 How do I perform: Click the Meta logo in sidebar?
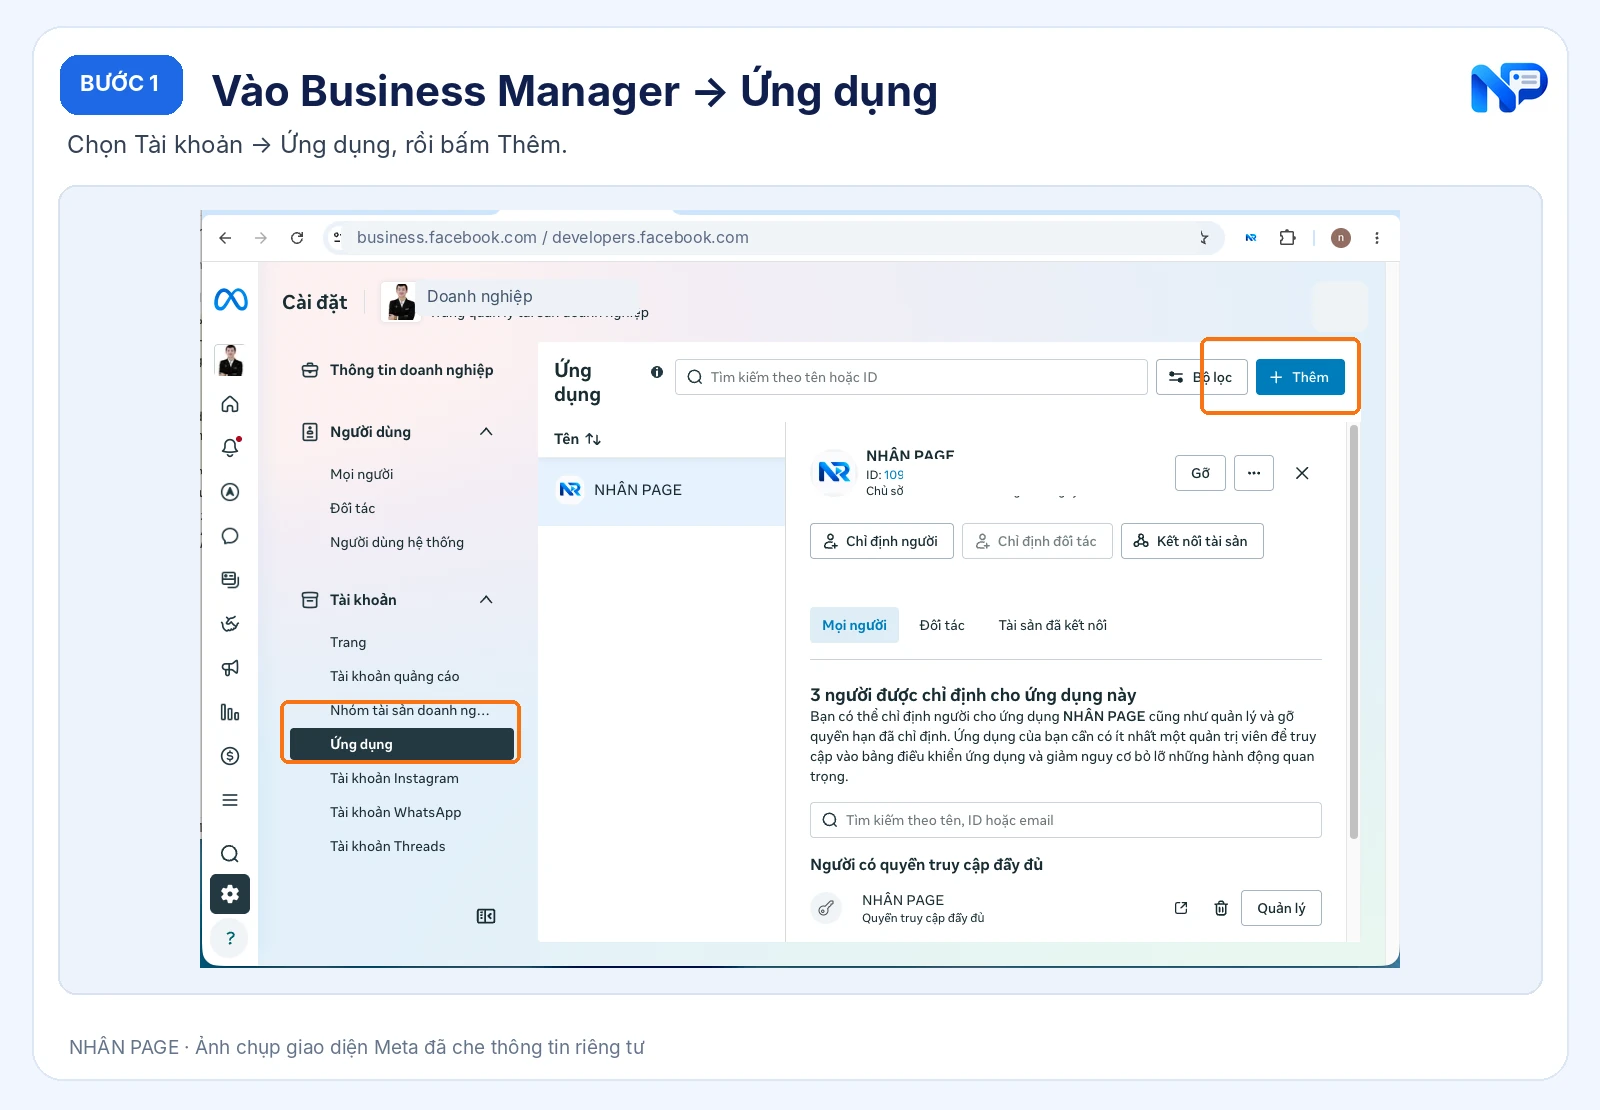click(x=231, y=299)
